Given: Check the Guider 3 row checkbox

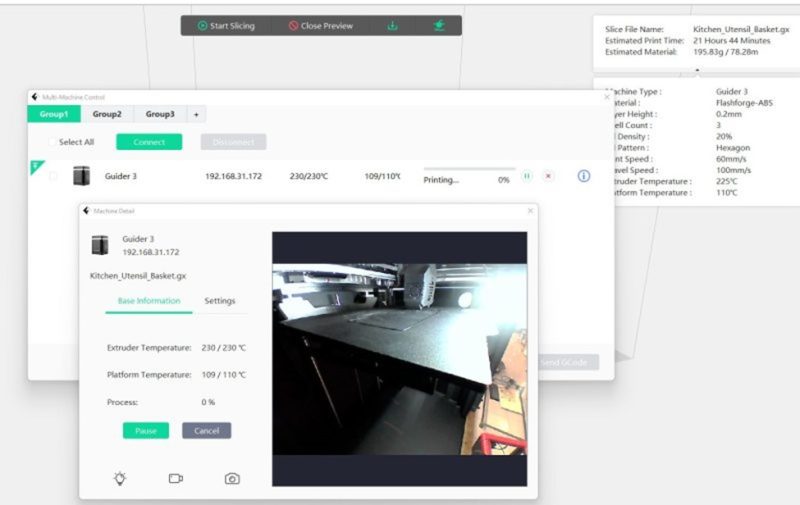Looking at the screenshot, I should coord(53,177).
